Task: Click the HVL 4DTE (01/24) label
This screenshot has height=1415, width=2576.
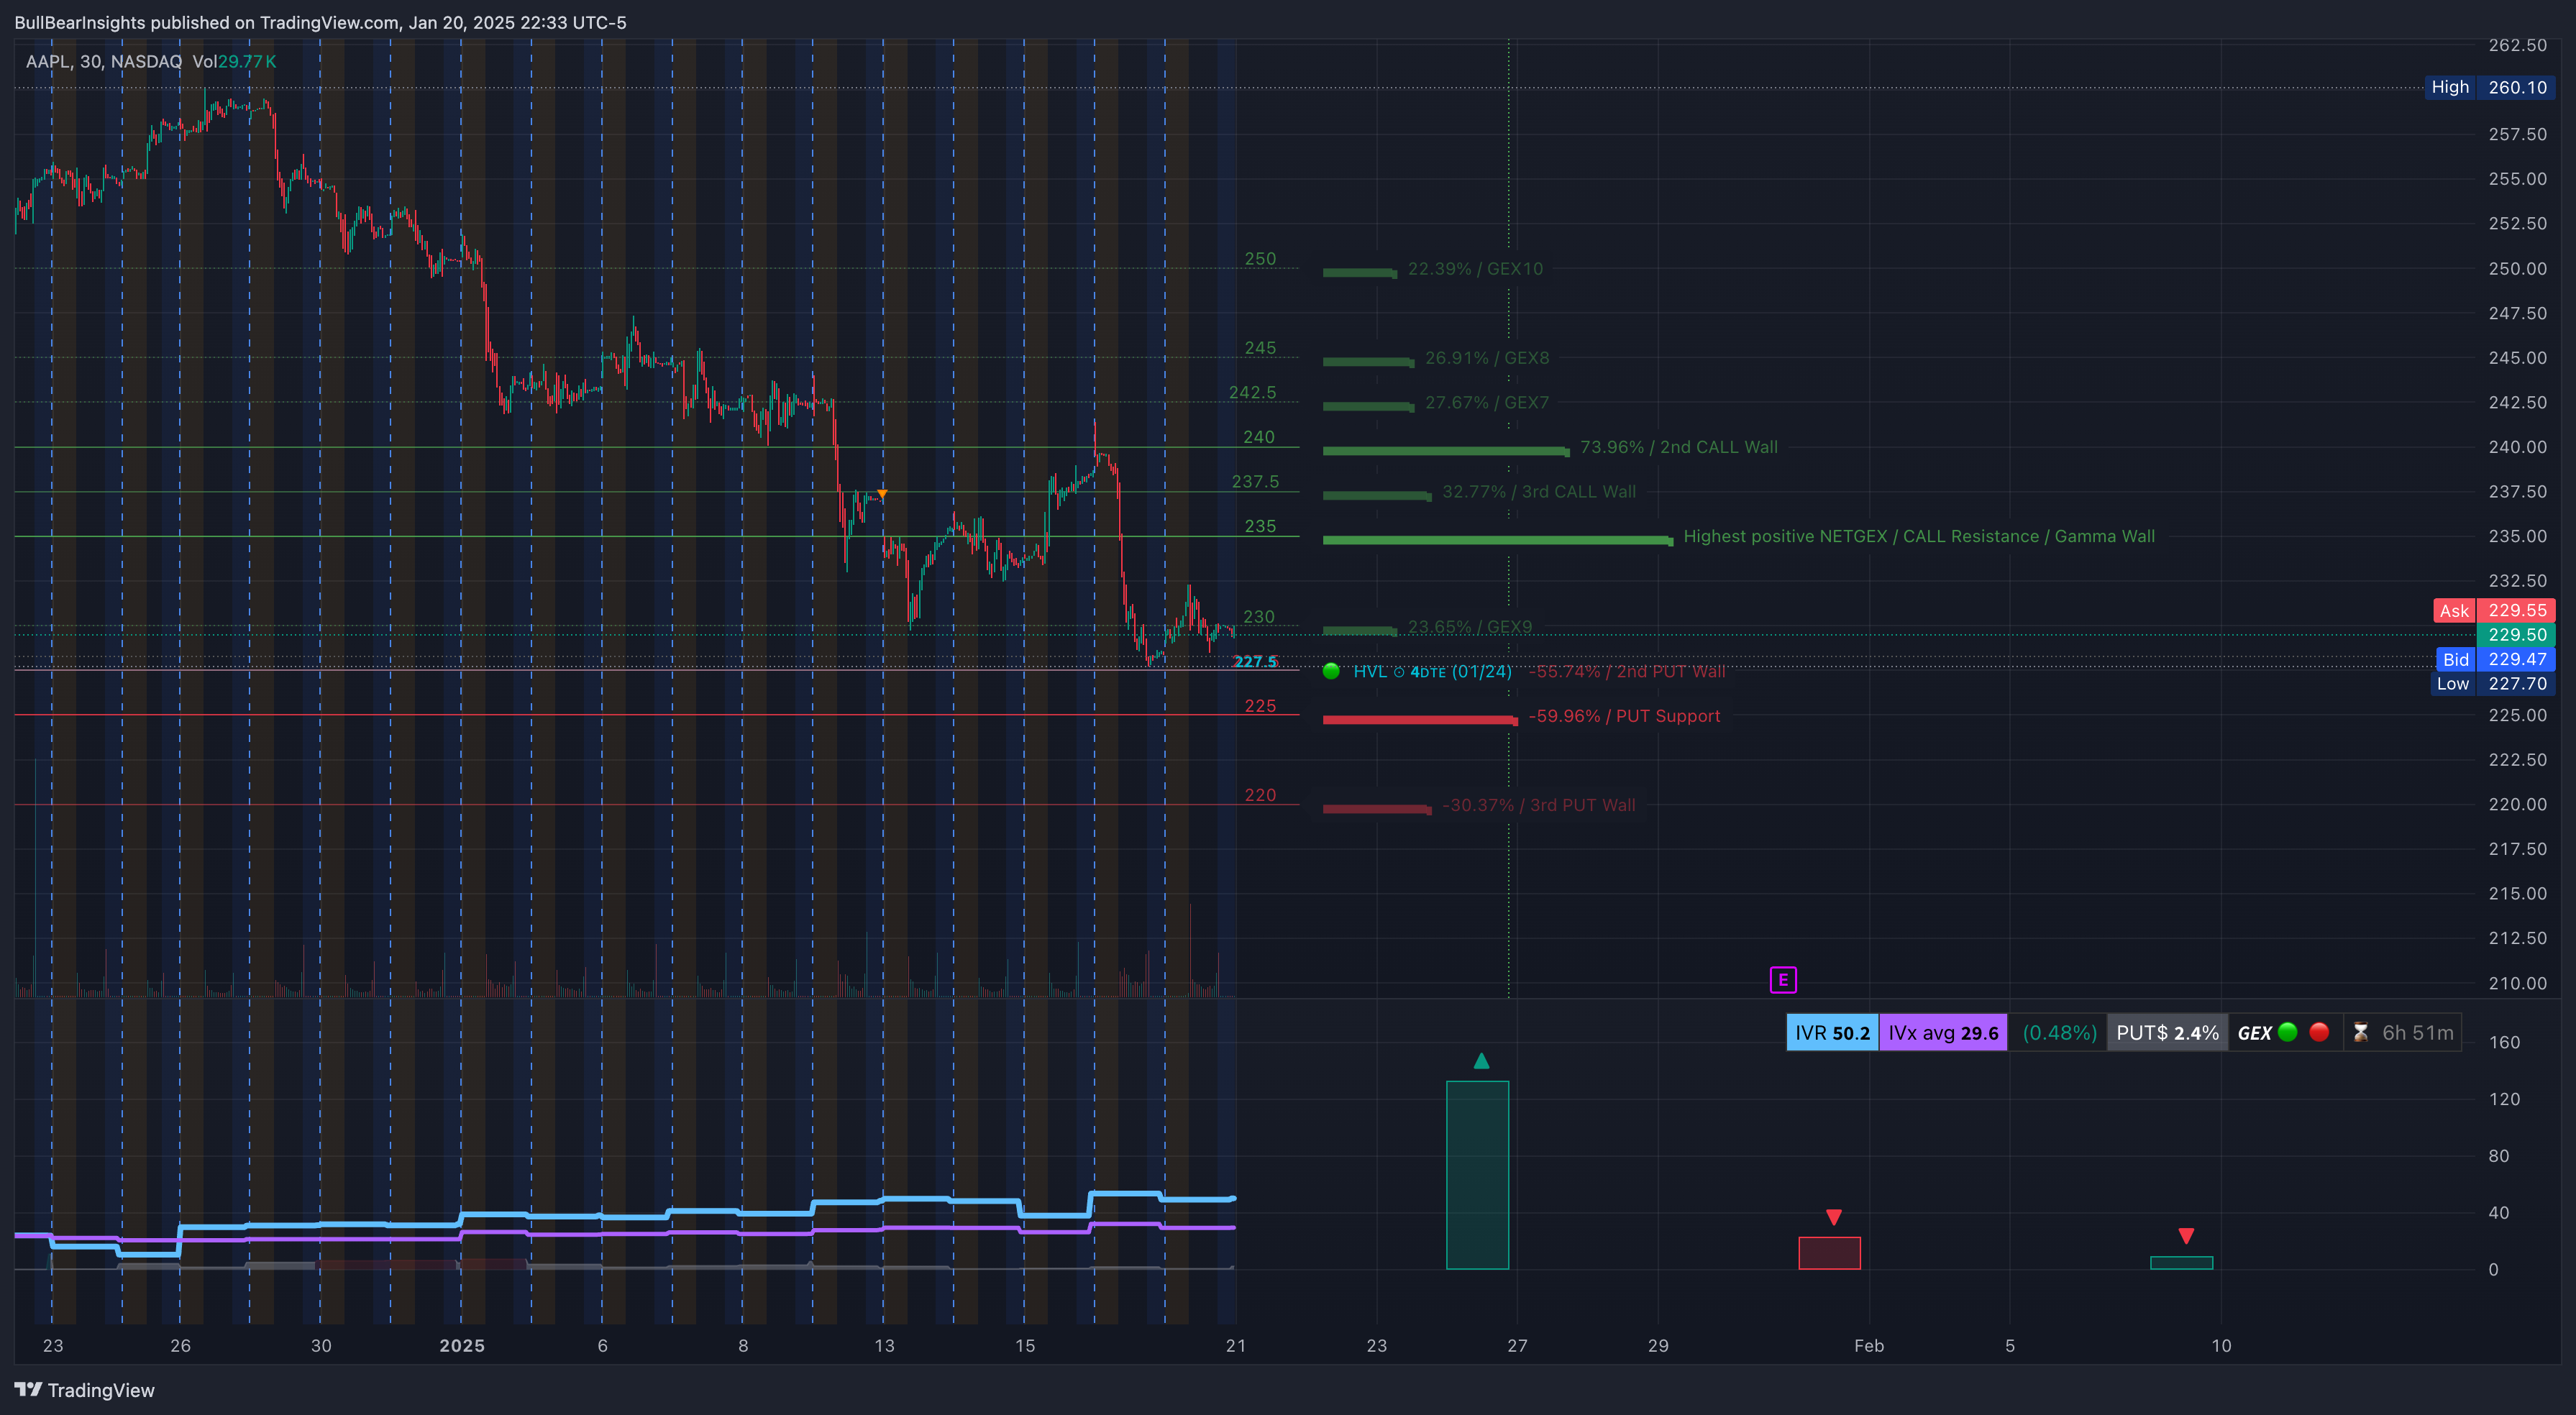Action: tap(1432, 672)
